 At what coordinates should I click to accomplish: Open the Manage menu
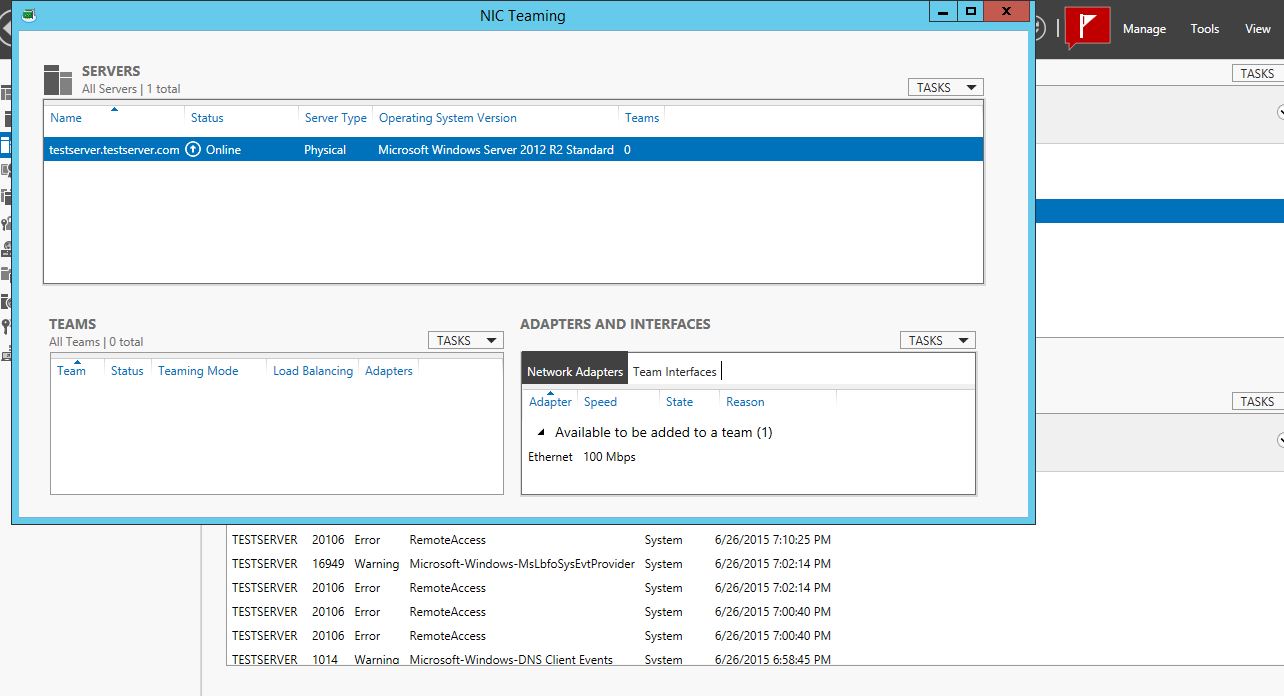pyautogui.click(x=1144, y=29)
